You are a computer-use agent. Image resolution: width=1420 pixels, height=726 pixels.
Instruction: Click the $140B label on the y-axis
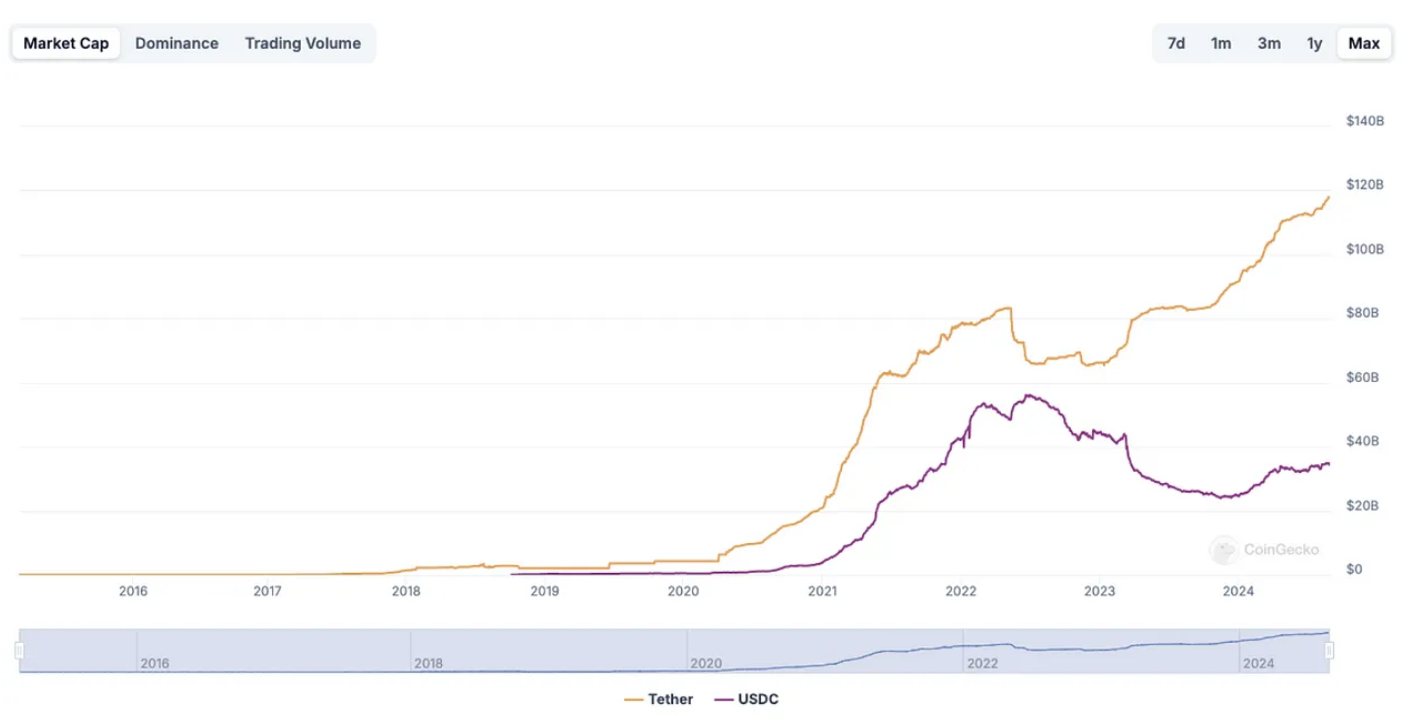click(1365, 121)
